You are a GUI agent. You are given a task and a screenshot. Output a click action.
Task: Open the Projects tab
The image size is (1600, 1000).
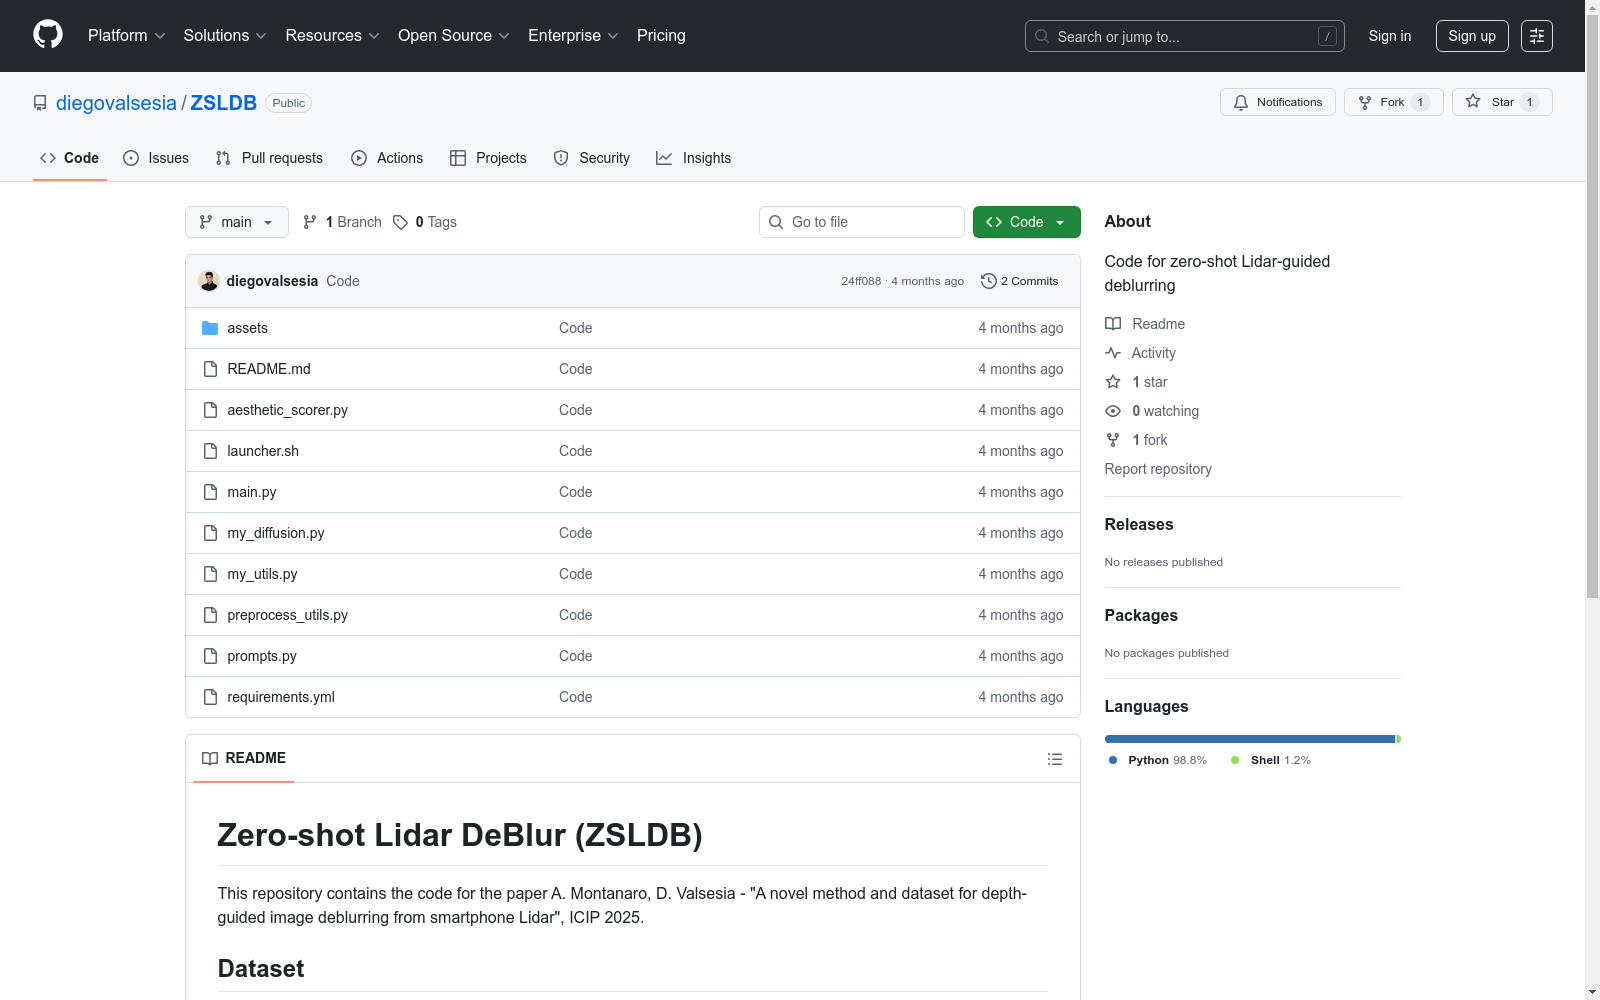coord(488,158)
